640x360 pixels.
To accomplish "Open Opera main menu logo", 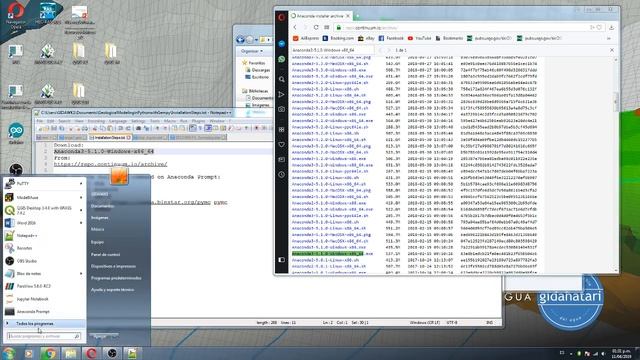I will [x=281, y=17].
